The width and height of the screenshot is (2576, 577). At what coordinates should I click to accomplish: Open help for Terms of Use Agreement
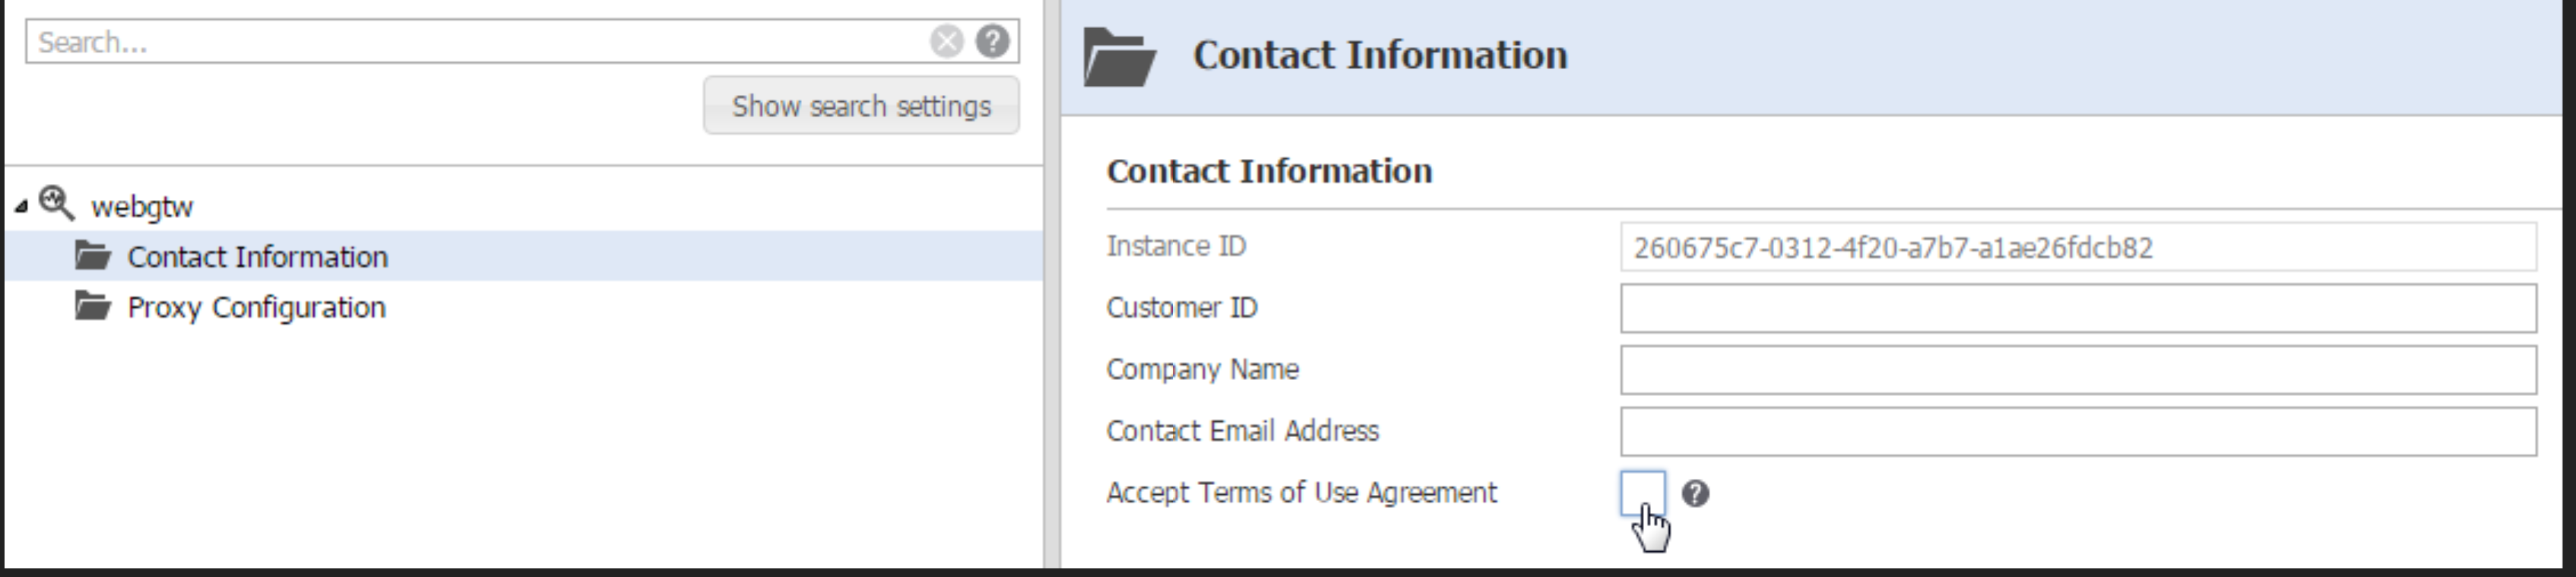[x=1695, y=493]
